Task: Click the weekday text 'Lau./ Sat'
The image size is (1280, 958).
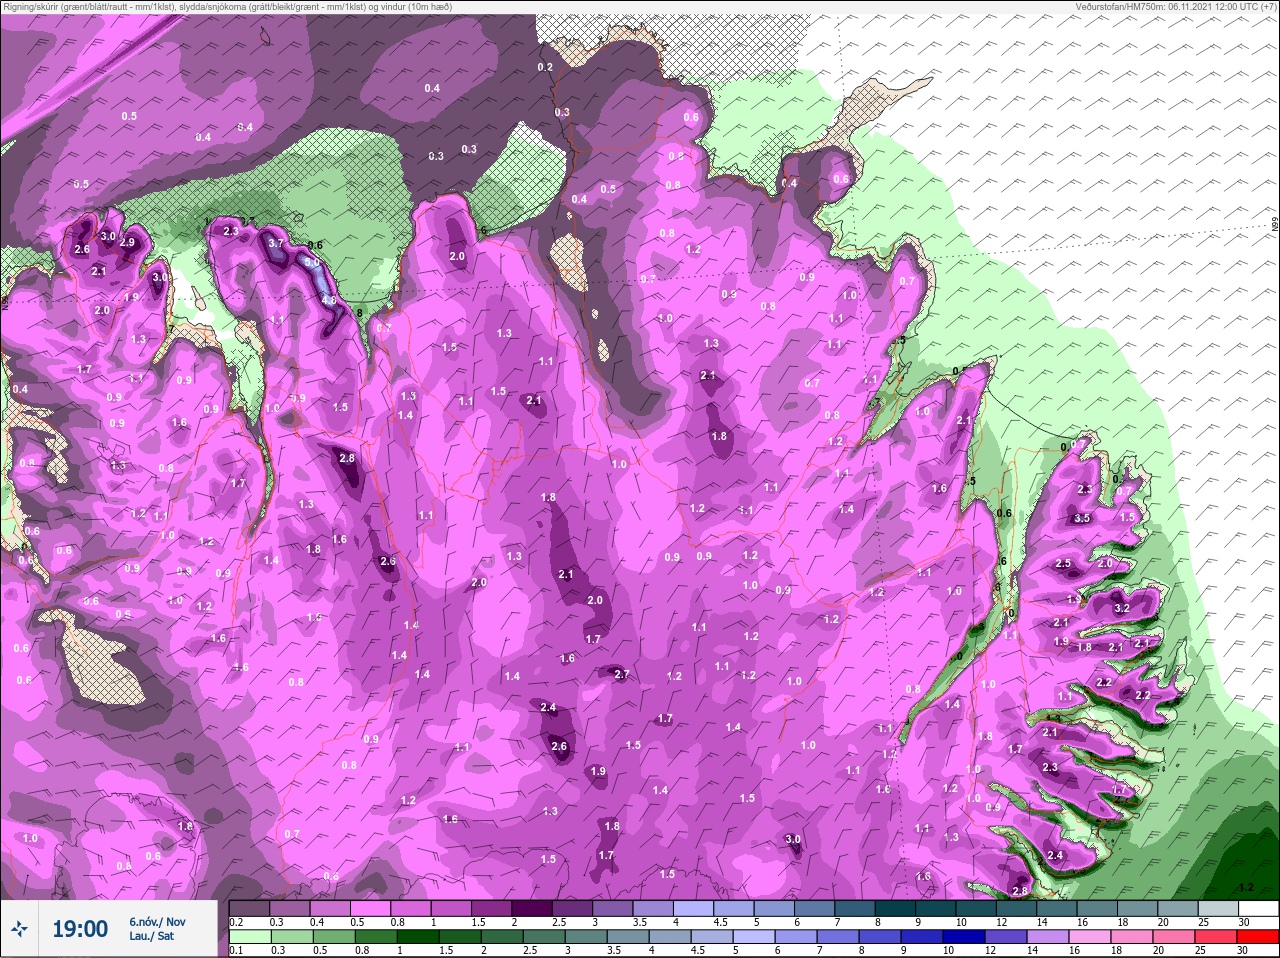Action: tap(151, 936)
